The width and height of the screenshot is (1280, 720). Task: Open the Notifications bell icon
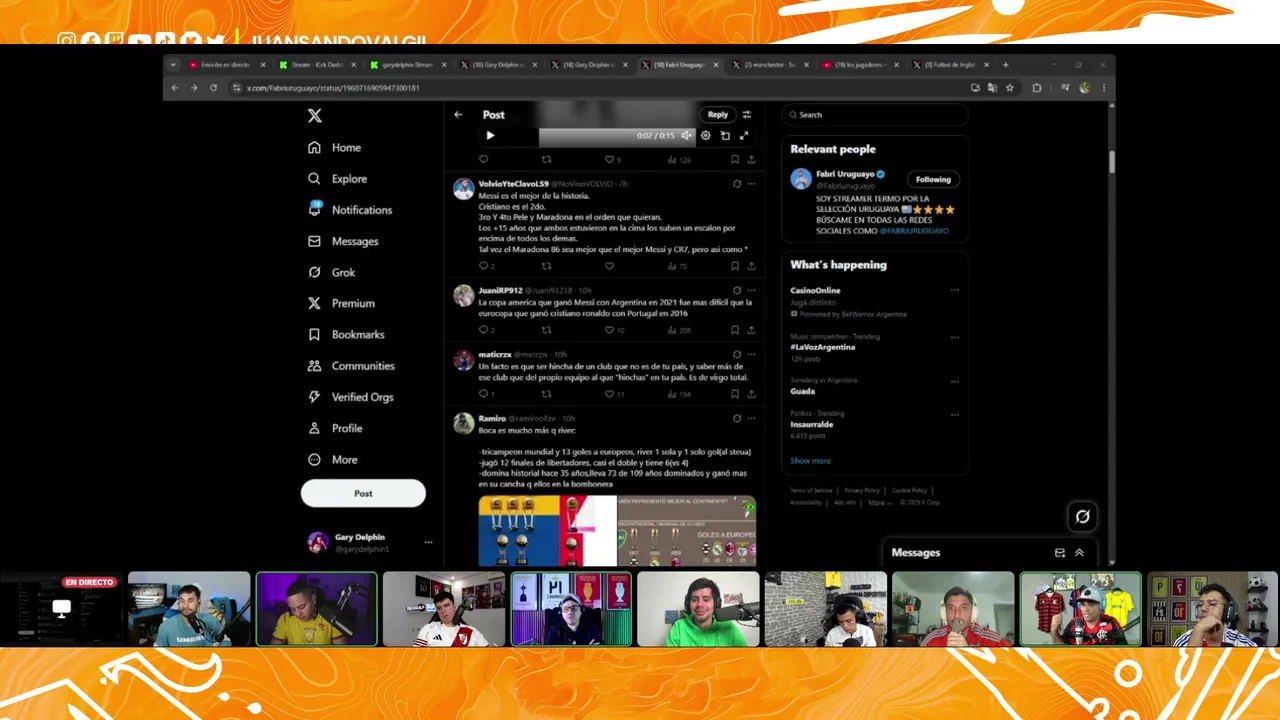click(314, 210)
